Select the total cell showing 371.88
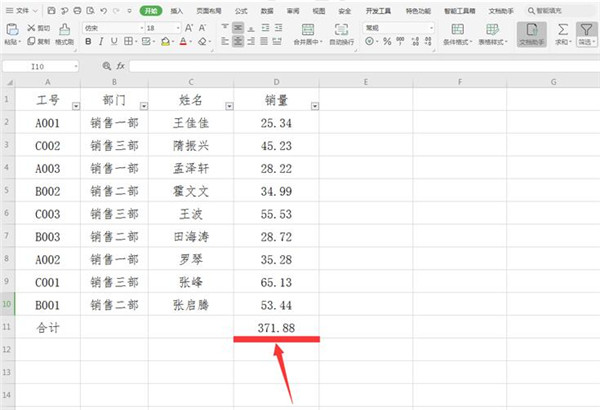This screenshot has width=600, height=410. tap(276, 327)
